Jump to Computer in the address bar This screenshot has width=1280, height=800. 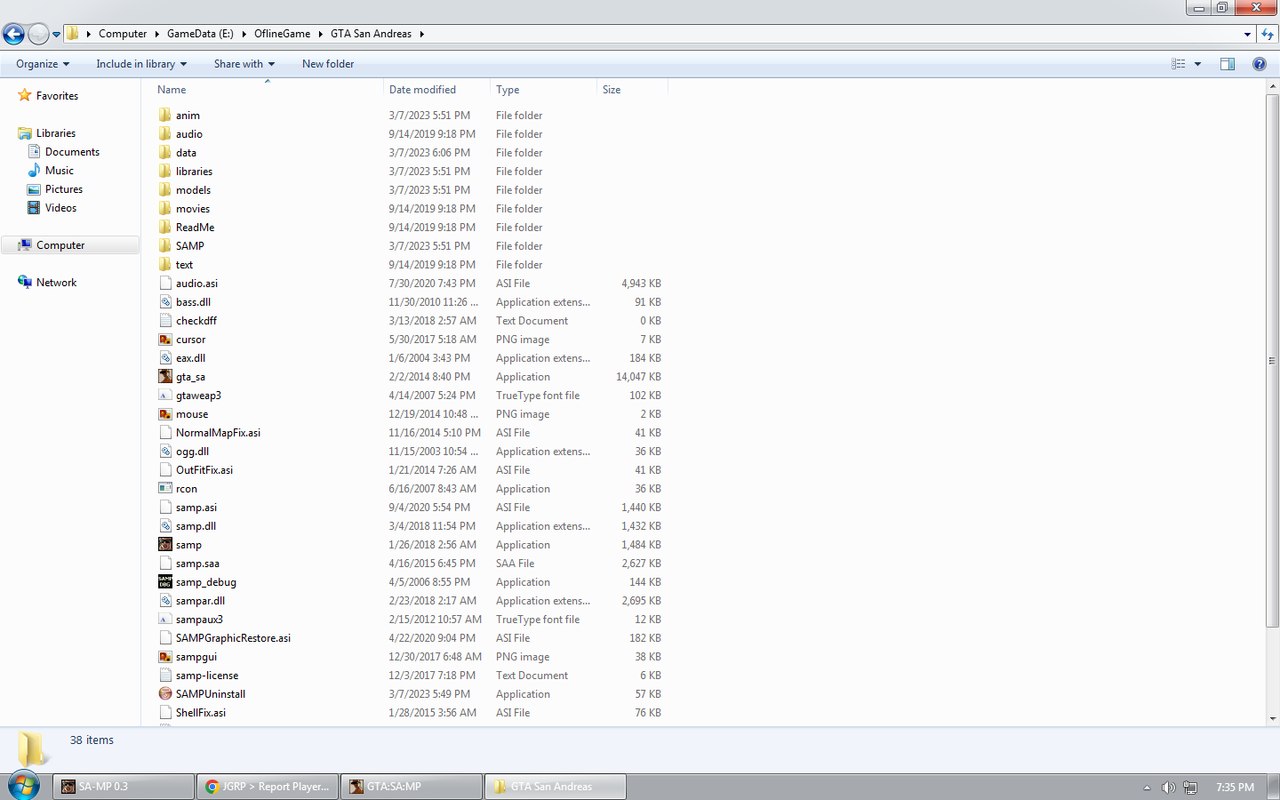click(x=122, y=34)
